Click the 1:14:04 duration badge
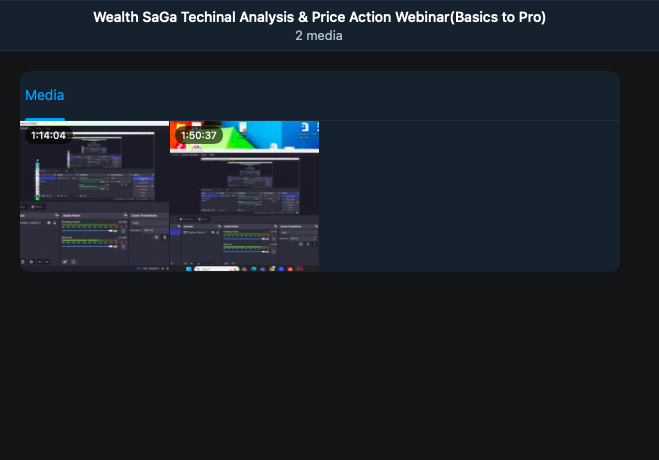The image size is (659, 460). pos(48,135)
